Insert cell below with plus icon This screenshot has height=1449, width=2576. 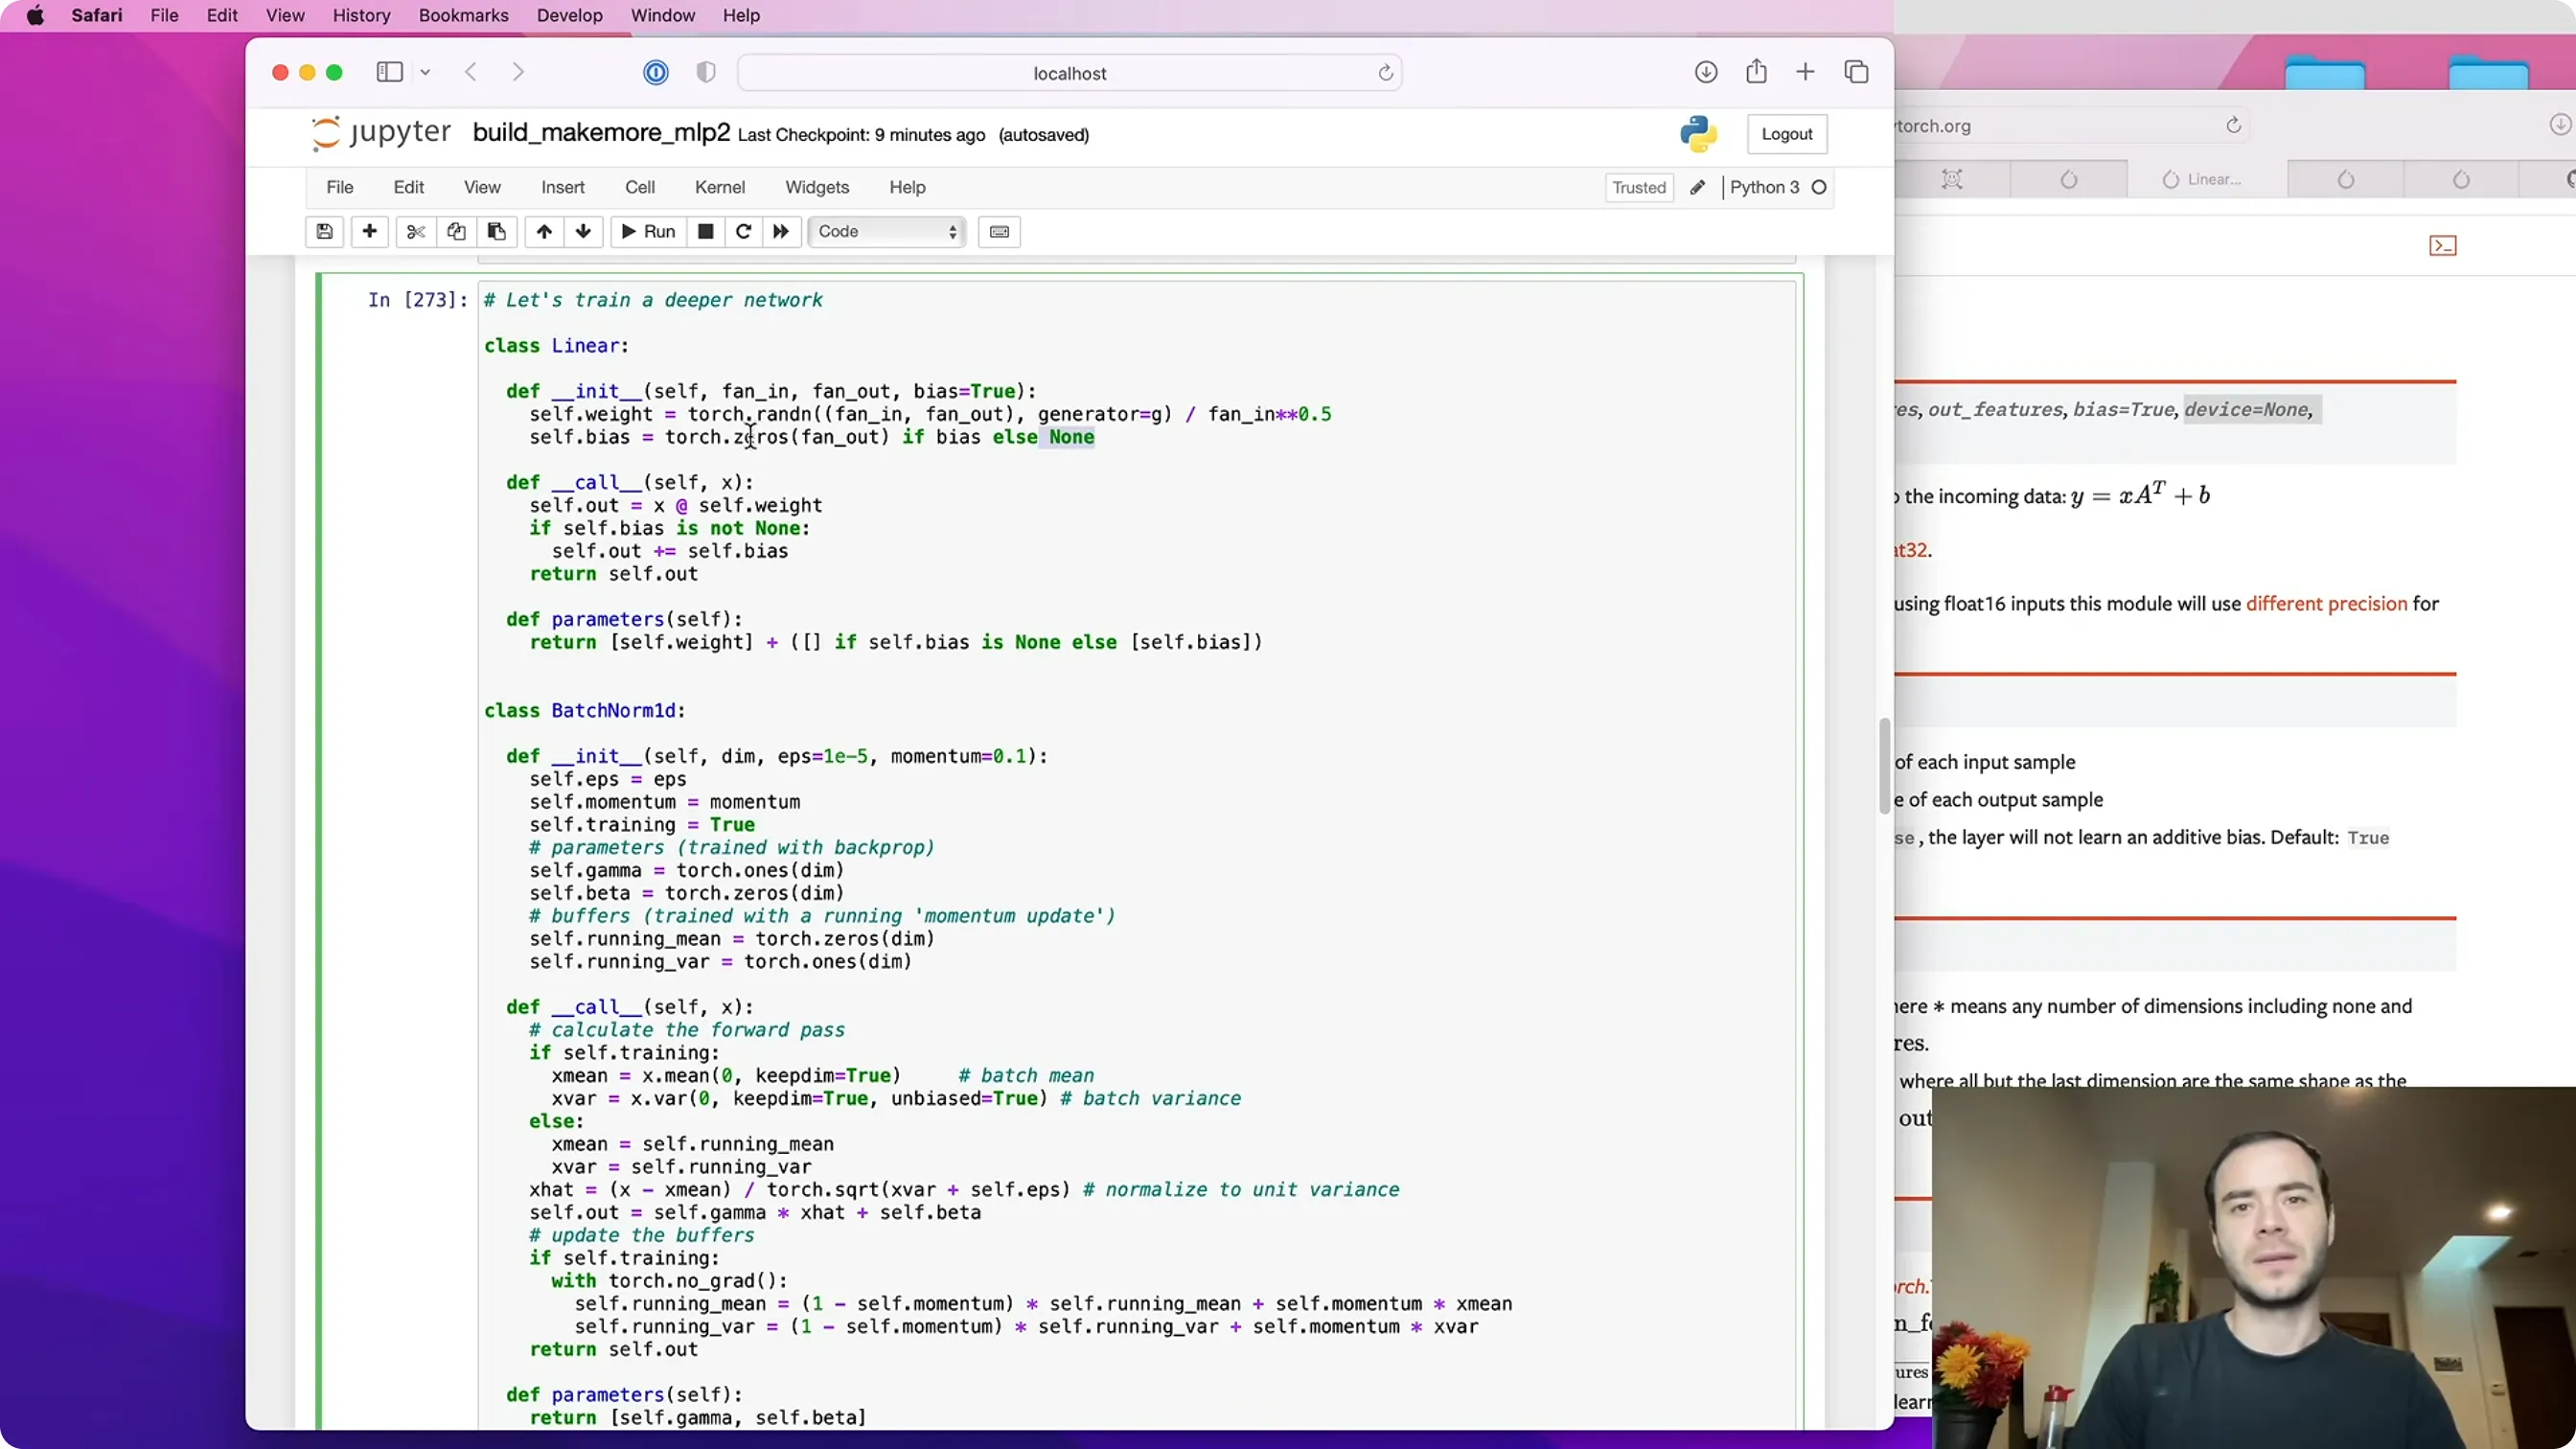click(x=370, y=232)
